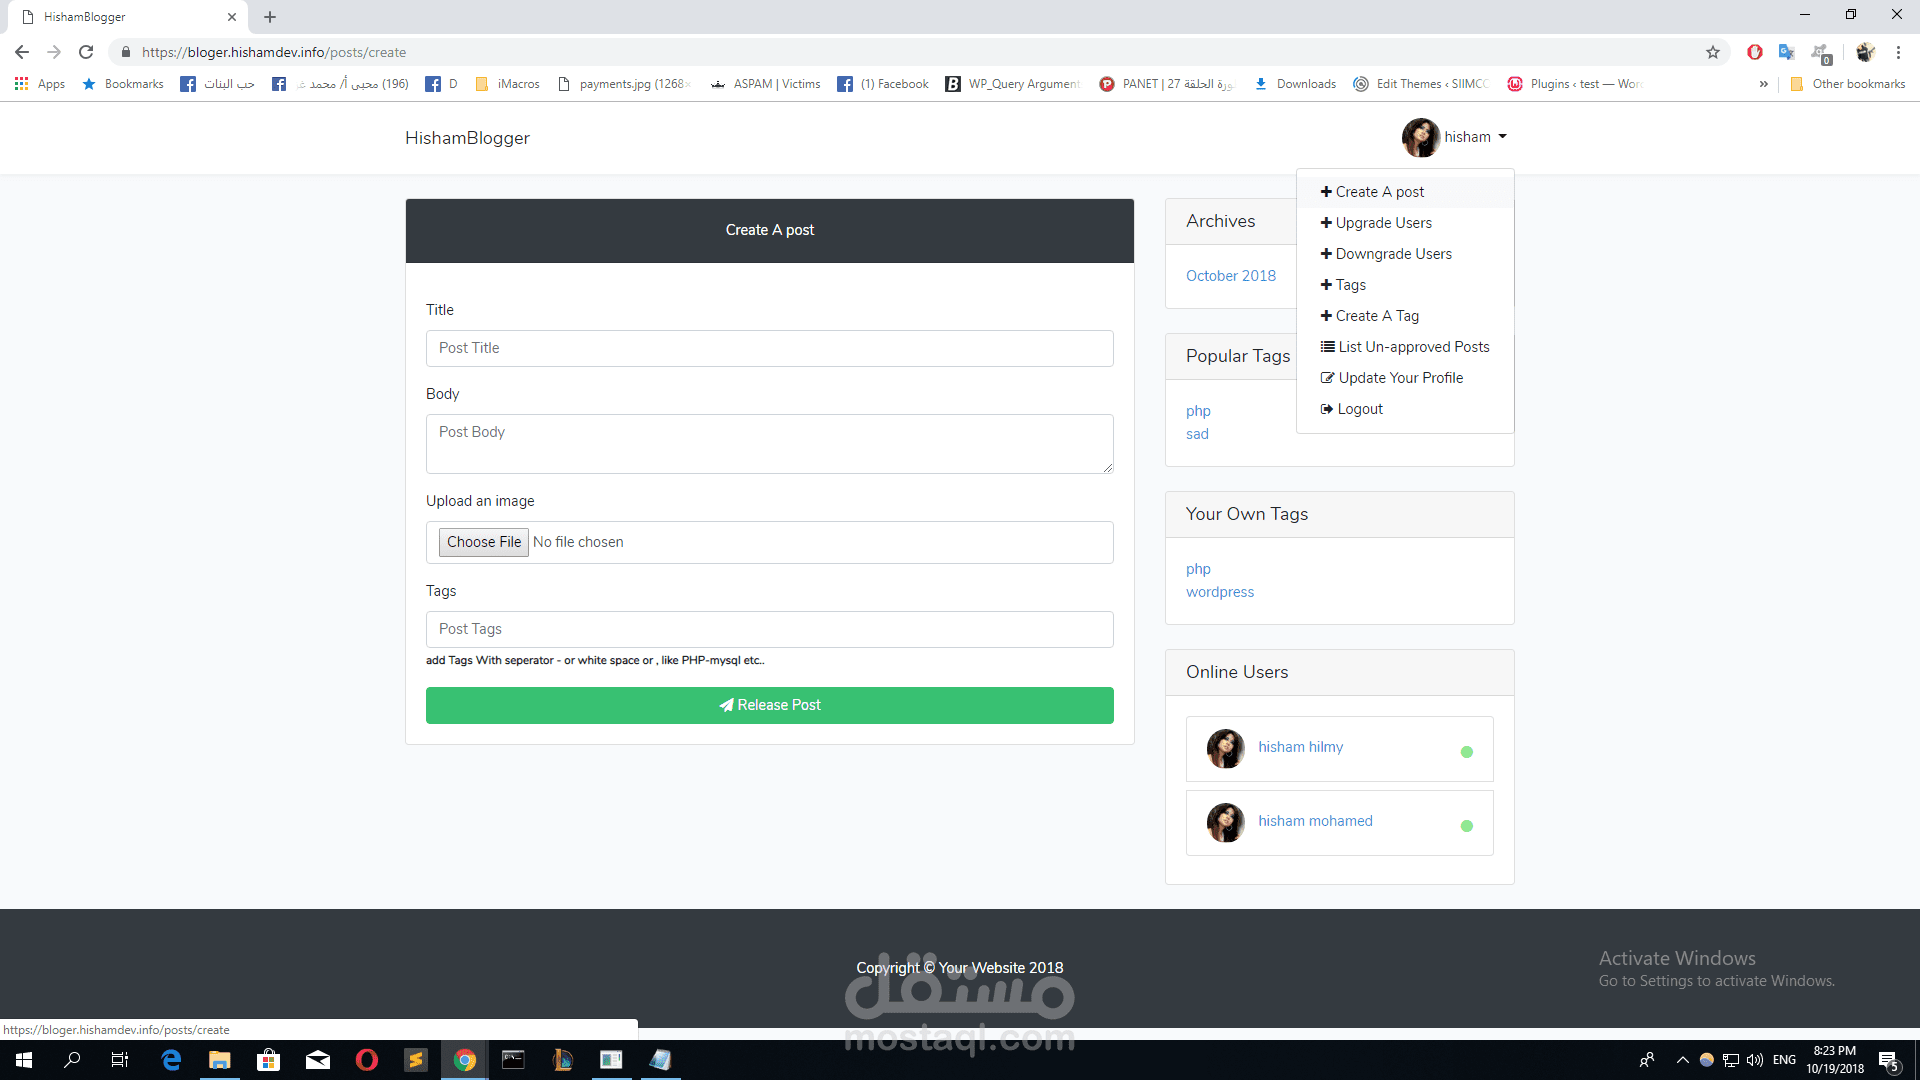1920x1080 pixels.
Task: Open the Mail app from taskbar
Action: pyautogui.click(x=317, y=1060)
